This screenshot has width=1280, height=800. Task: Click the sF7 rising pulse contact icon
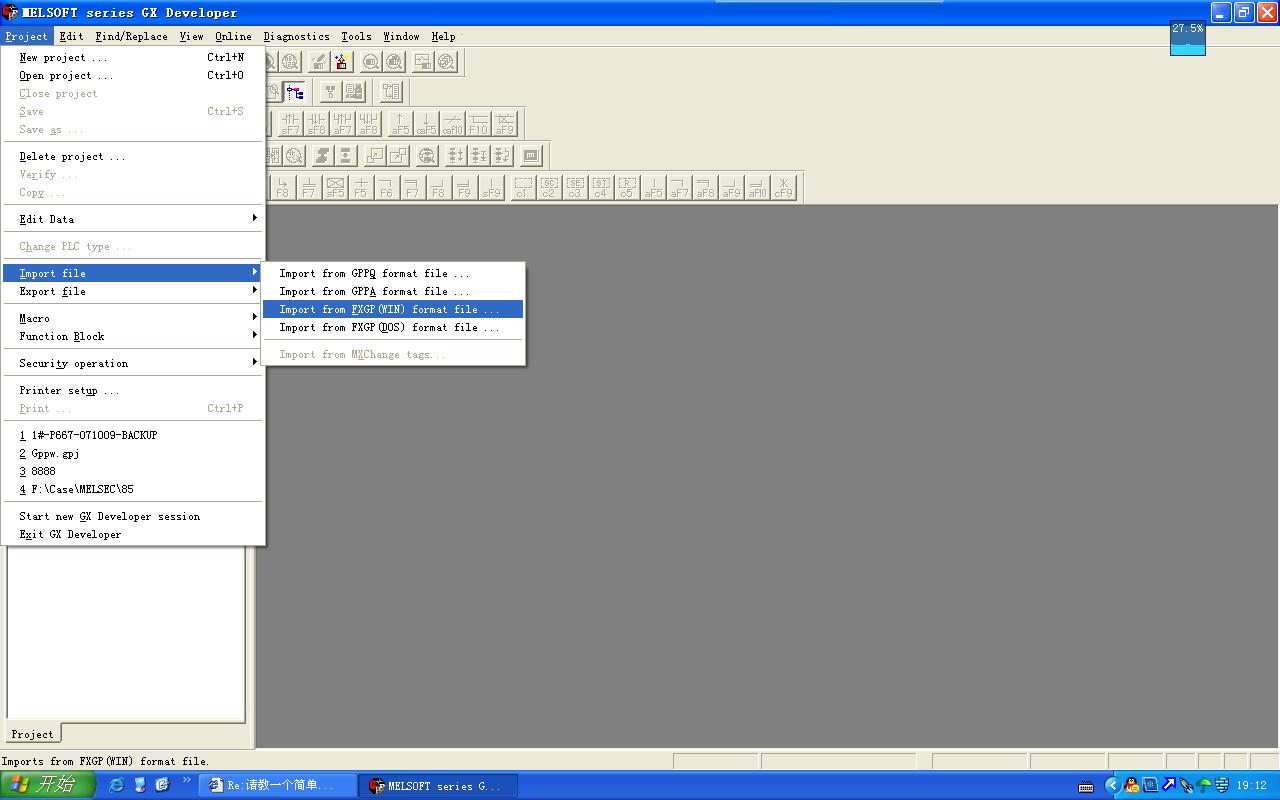coord(290,123)
